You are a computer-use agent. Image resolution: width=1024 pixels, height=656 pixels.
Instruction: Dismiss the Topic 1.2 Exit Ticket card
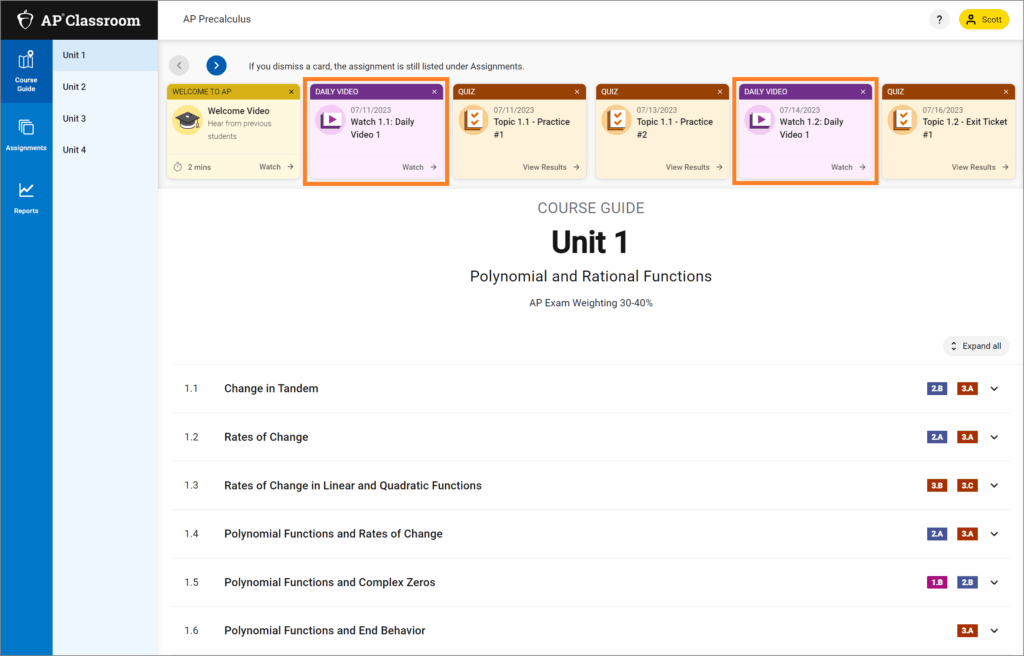pyautogui.click(x=1006, y=92)
